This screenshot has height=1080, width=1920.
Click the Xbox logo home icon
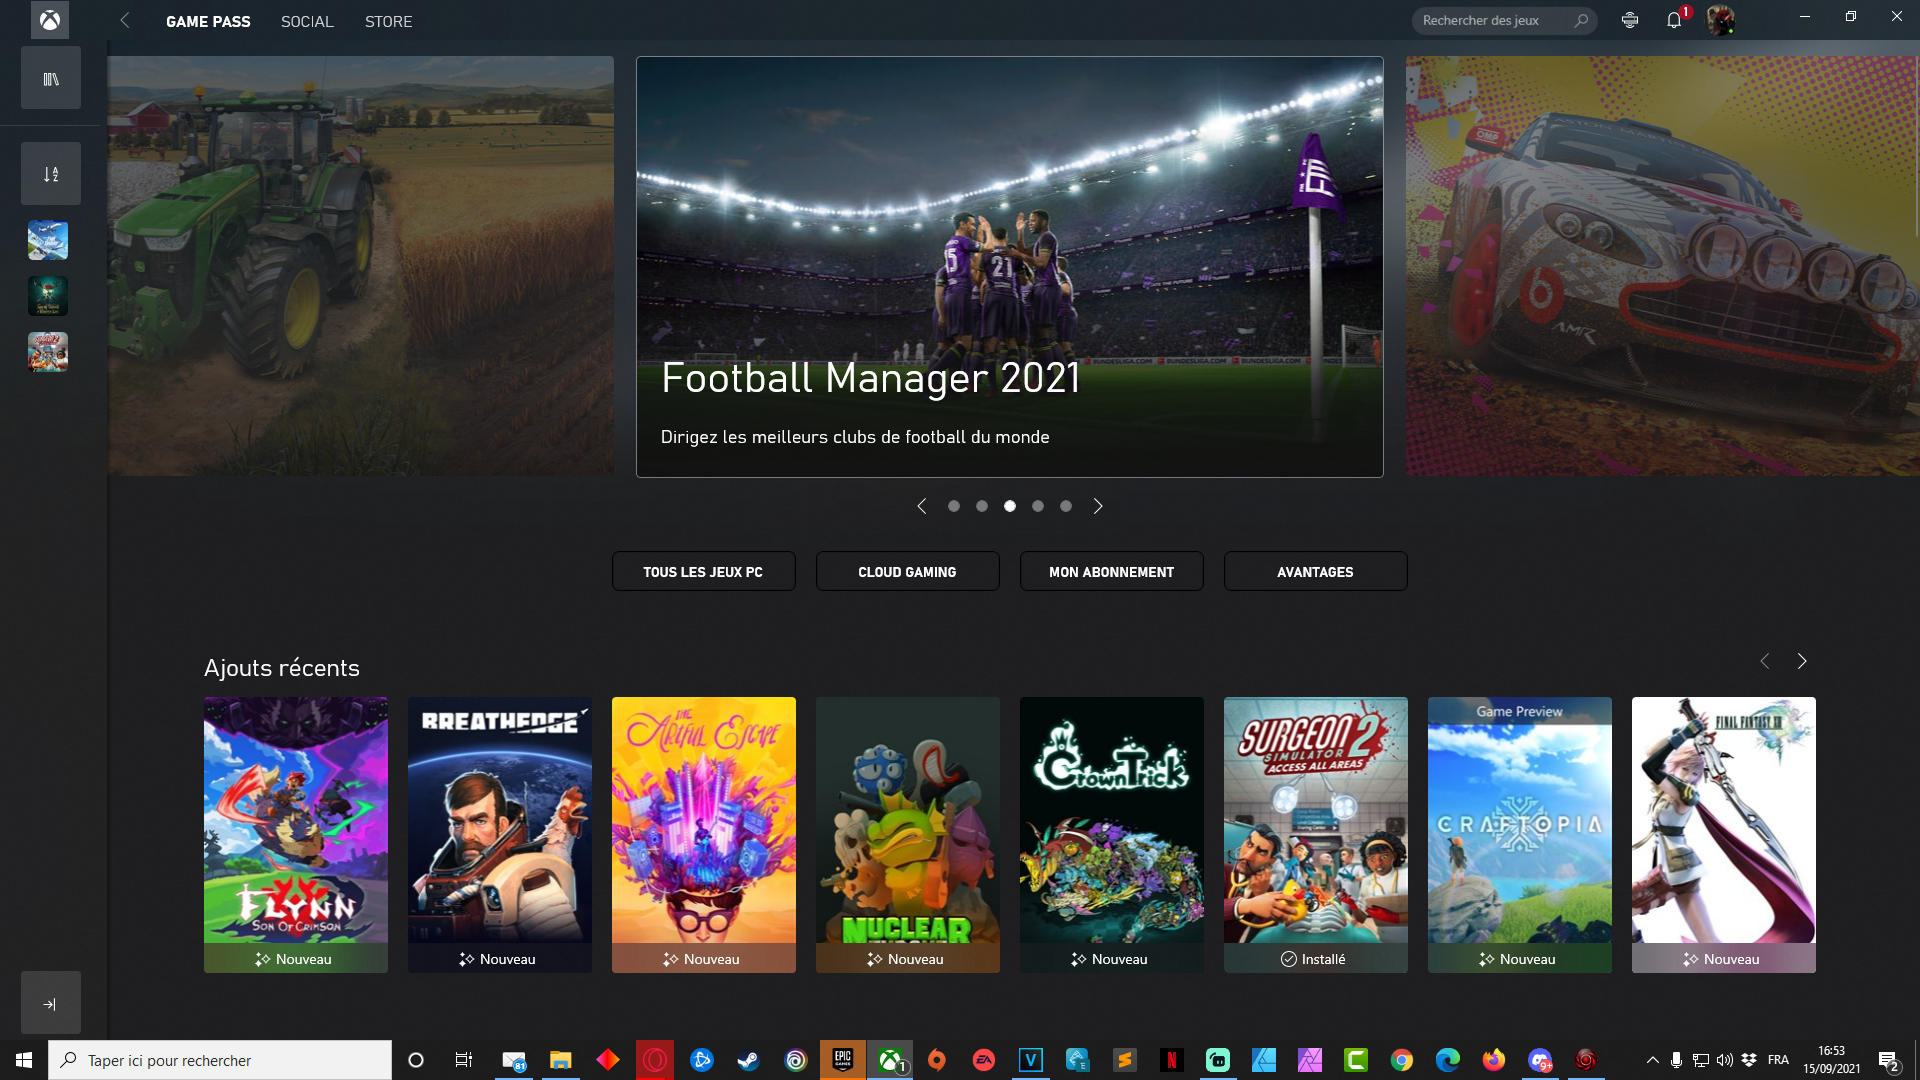pyautogui.click(x=50, y=20)
